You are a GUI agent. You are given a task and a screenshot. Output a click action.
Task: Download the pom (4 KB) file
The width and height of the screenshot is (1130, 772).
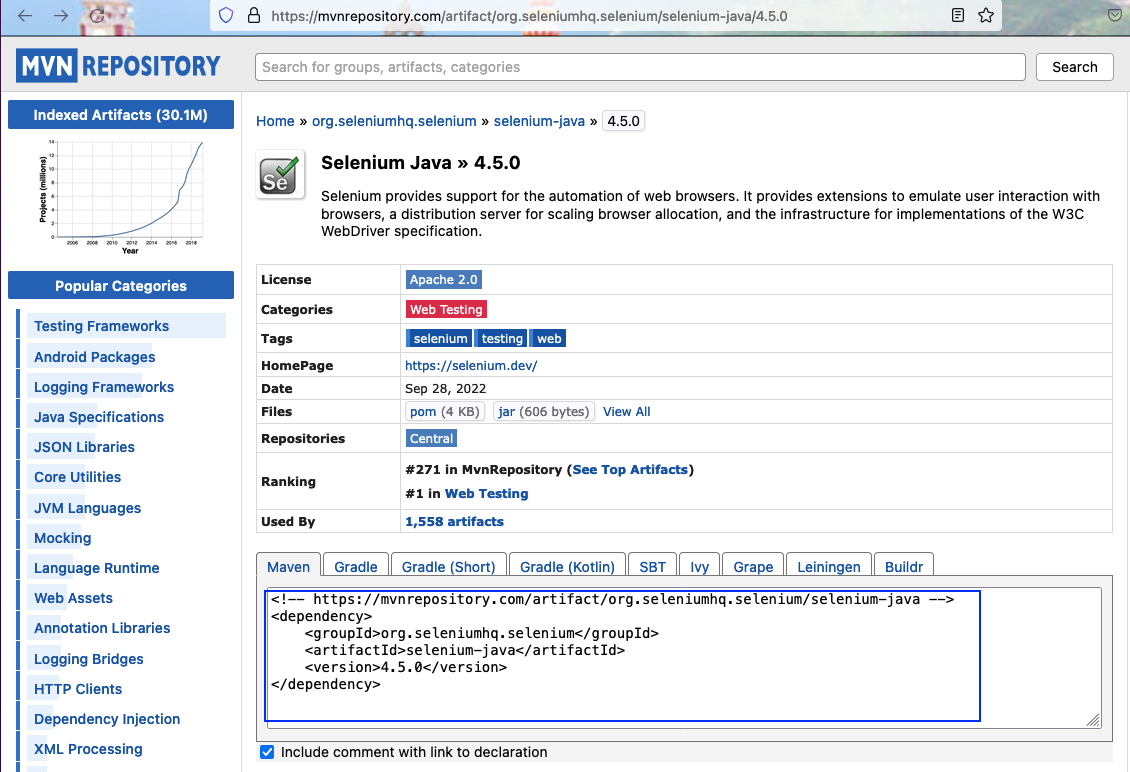pos(445,412)
